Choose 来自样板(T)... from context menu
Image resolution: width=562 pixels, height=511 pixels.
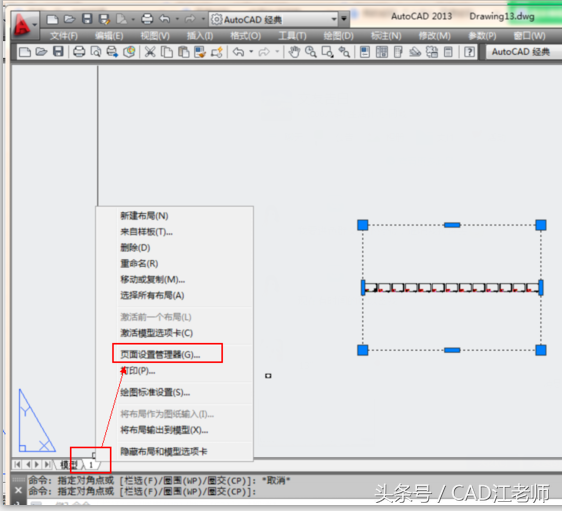(x=146, y=232)
